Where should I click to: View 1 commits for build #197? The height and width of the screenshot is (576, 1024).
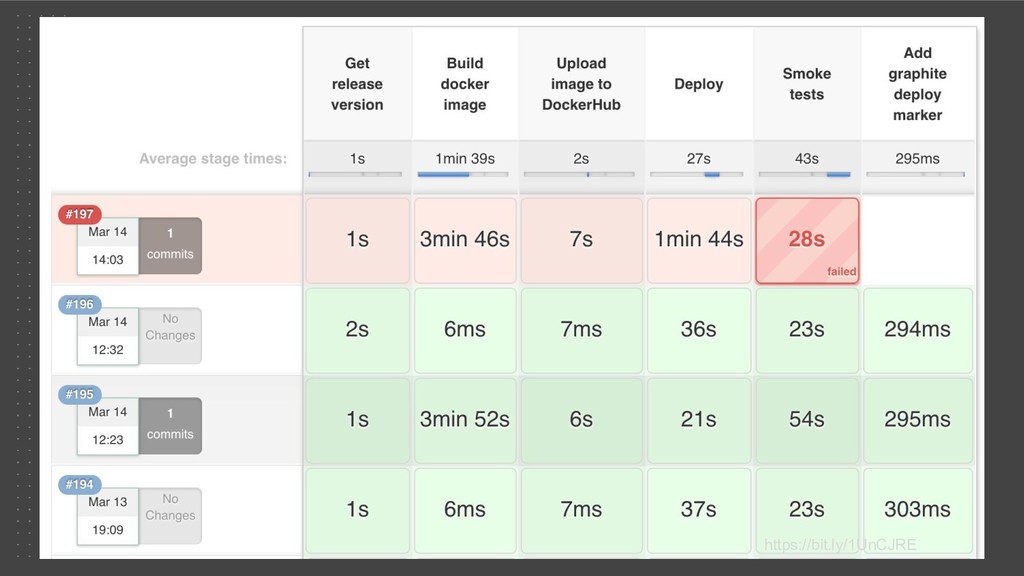tap(170, 246)
